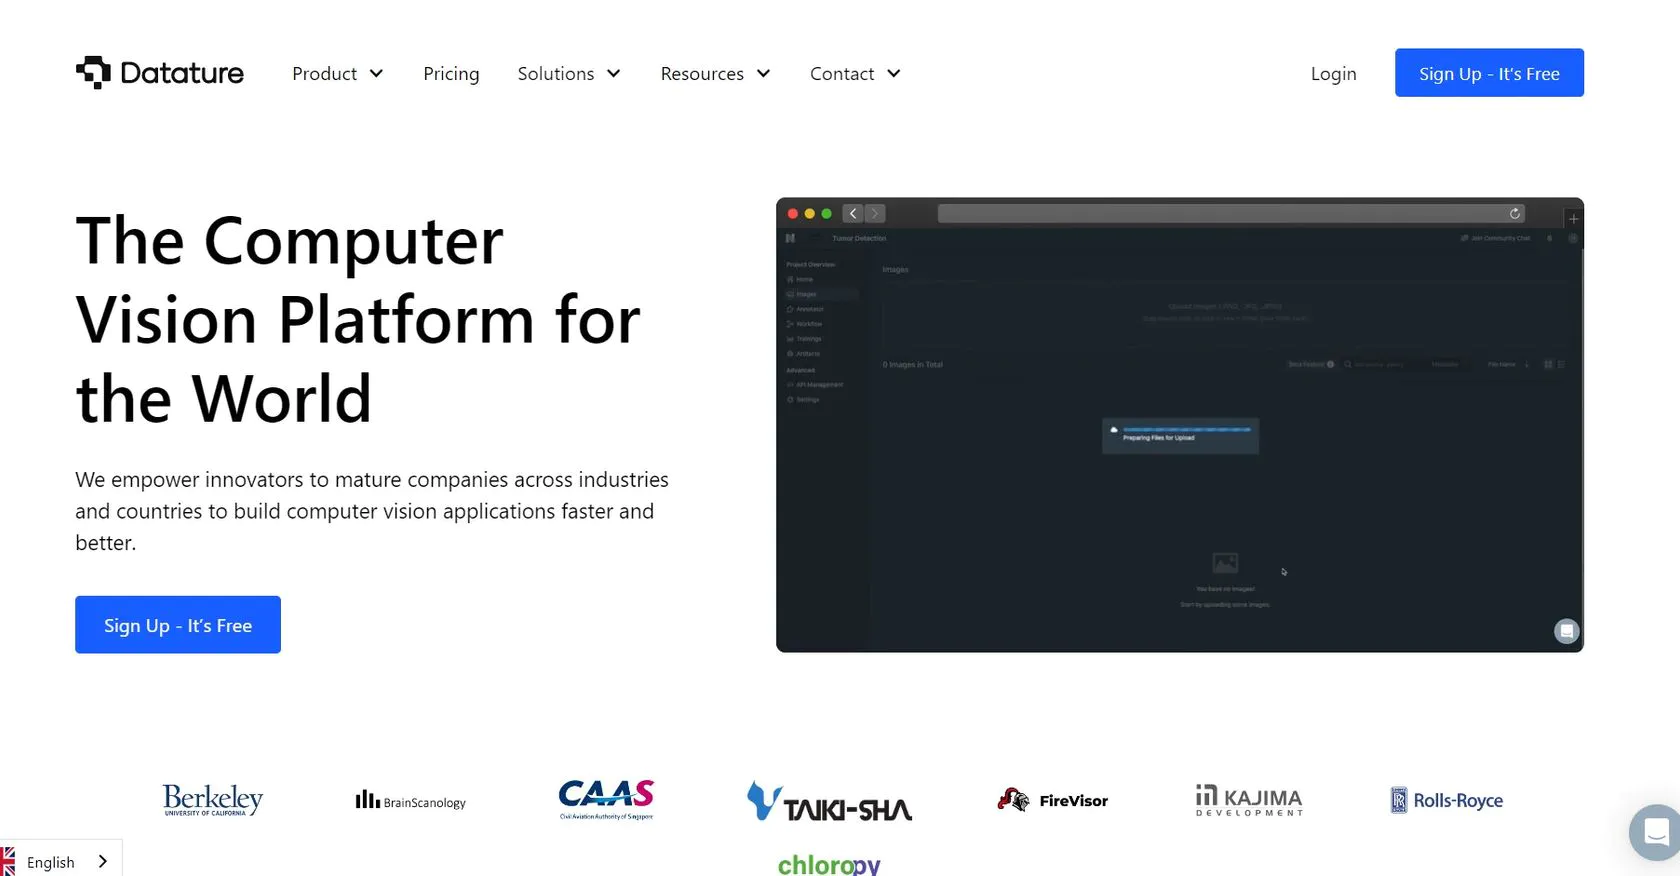Click the heading 'The Computer Vision Platform for the World'
Screen dimensions: 1680x876
pyautogui.click(x=358, y=320)
